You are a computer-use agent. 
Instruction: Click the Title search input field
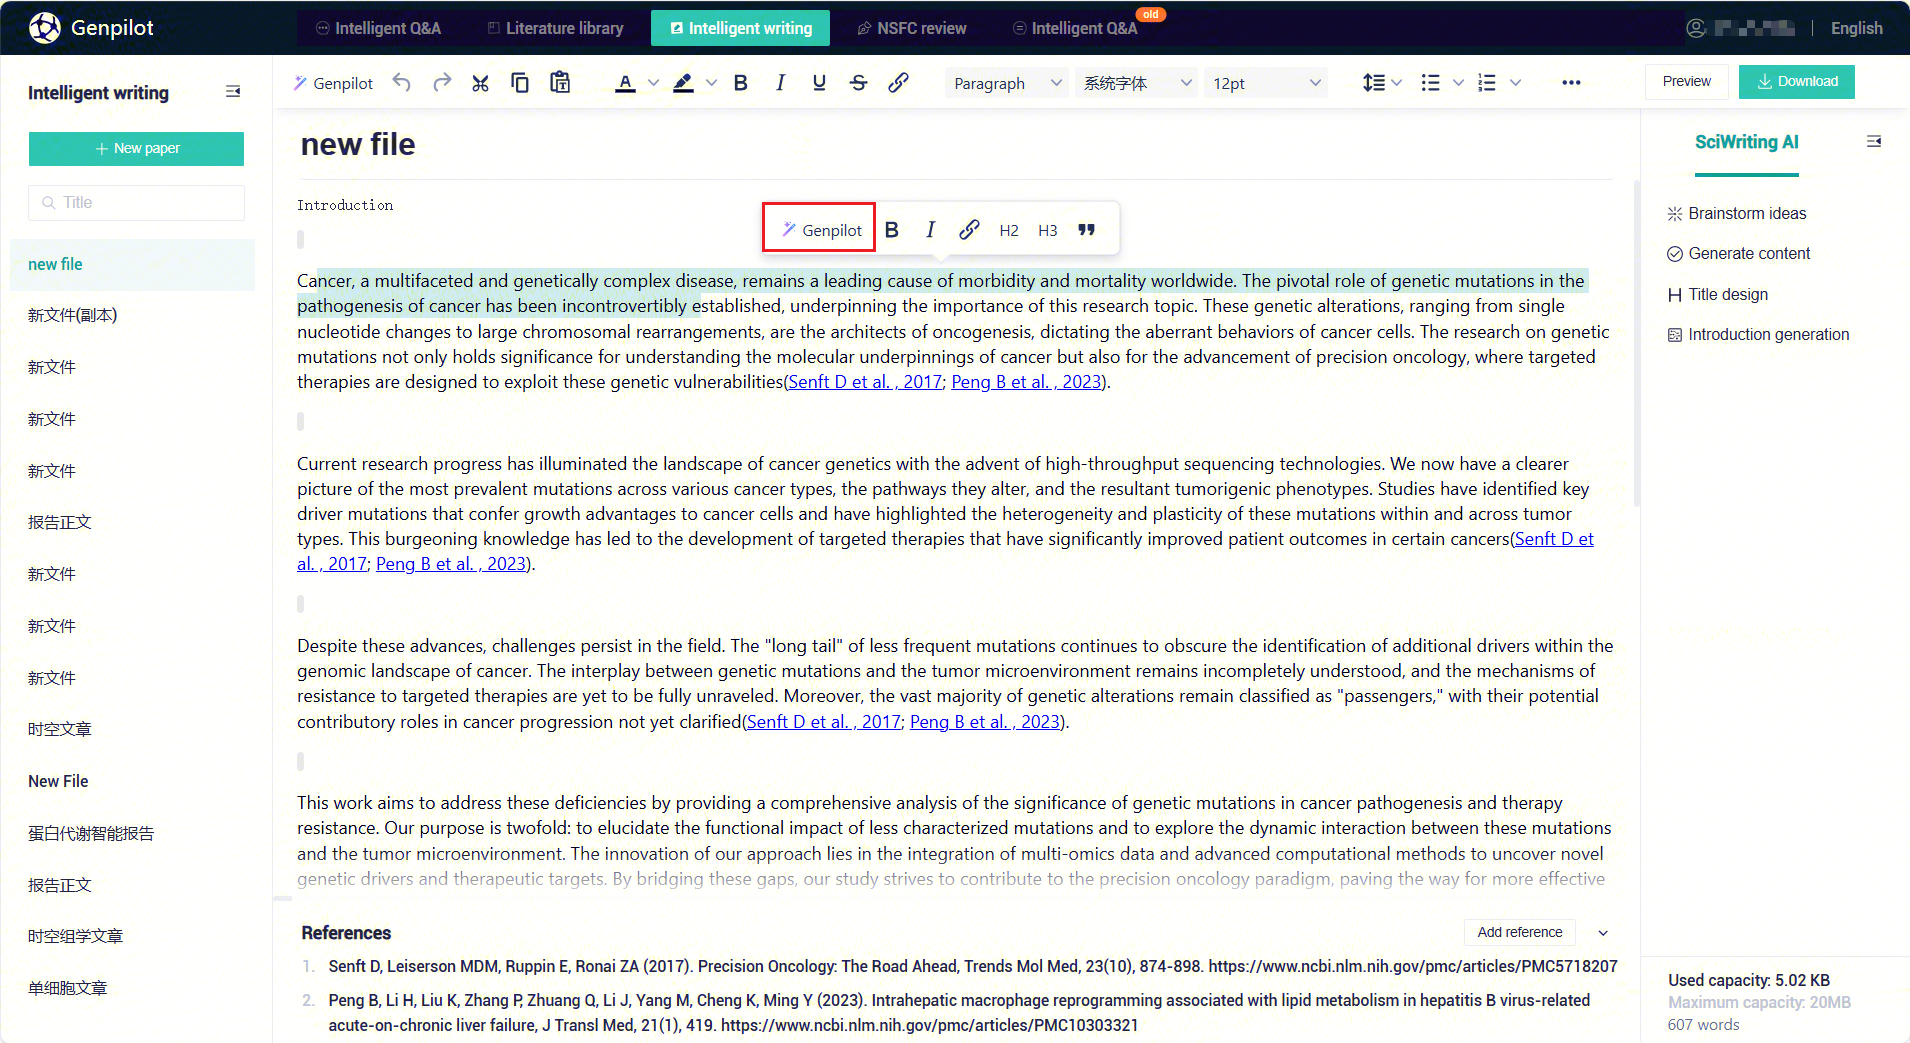[136, 202]
